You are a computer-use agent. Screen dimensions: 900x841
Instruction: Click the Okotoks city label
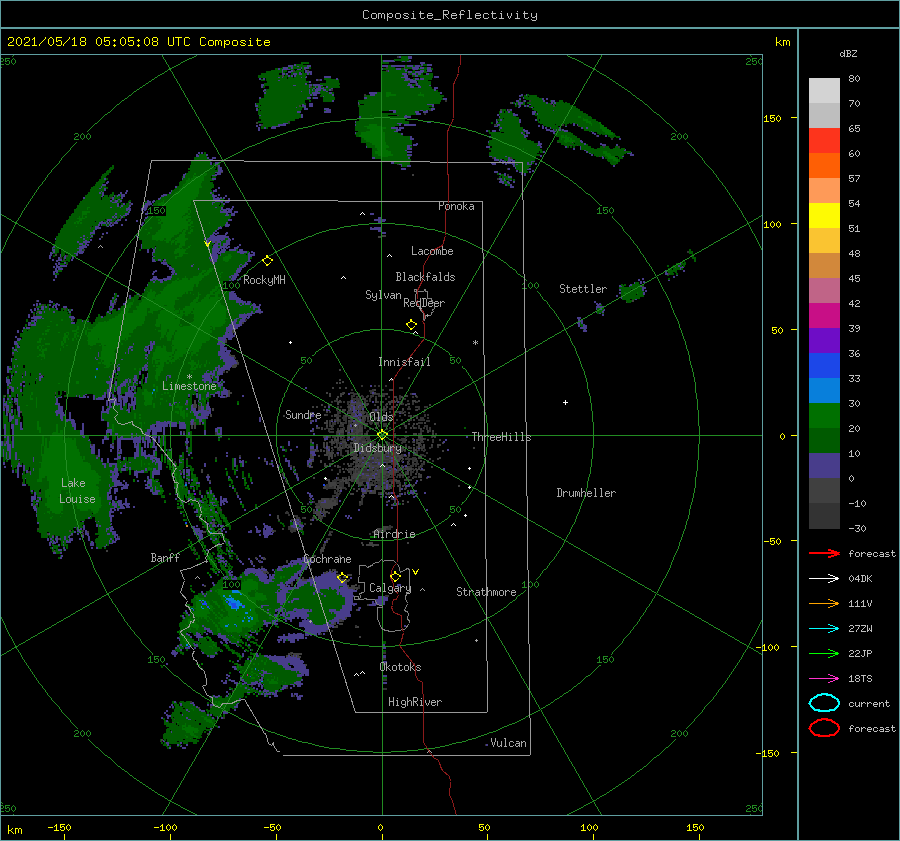400,667
